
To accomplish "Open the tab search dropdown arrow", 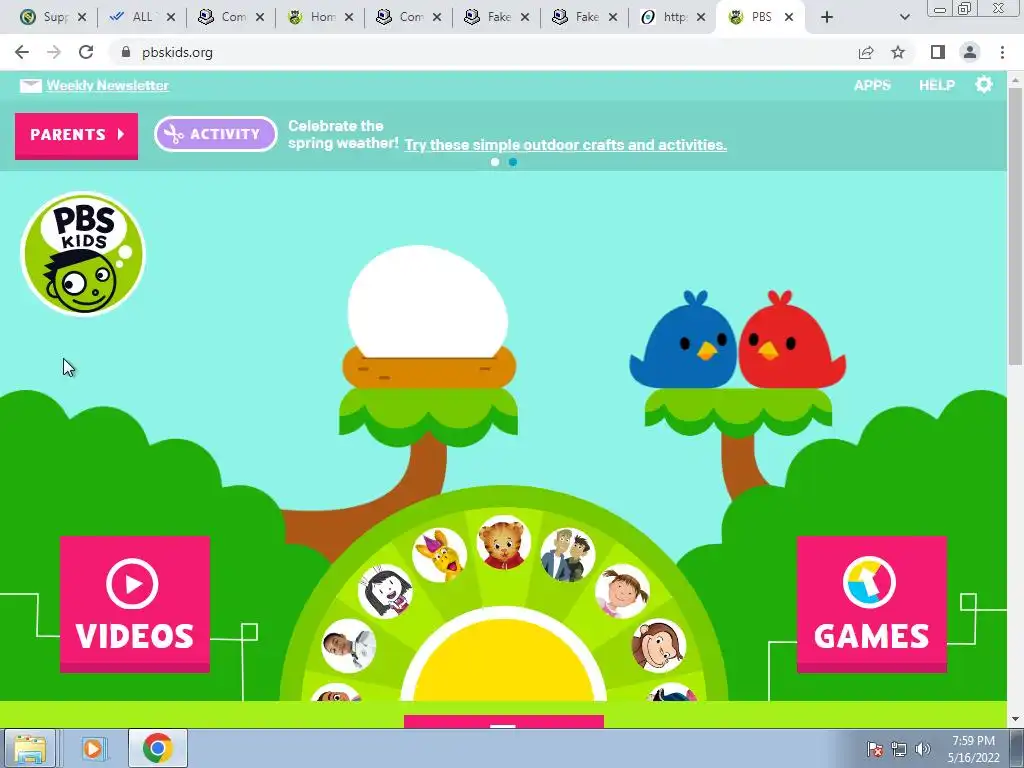I will (904, 17).
